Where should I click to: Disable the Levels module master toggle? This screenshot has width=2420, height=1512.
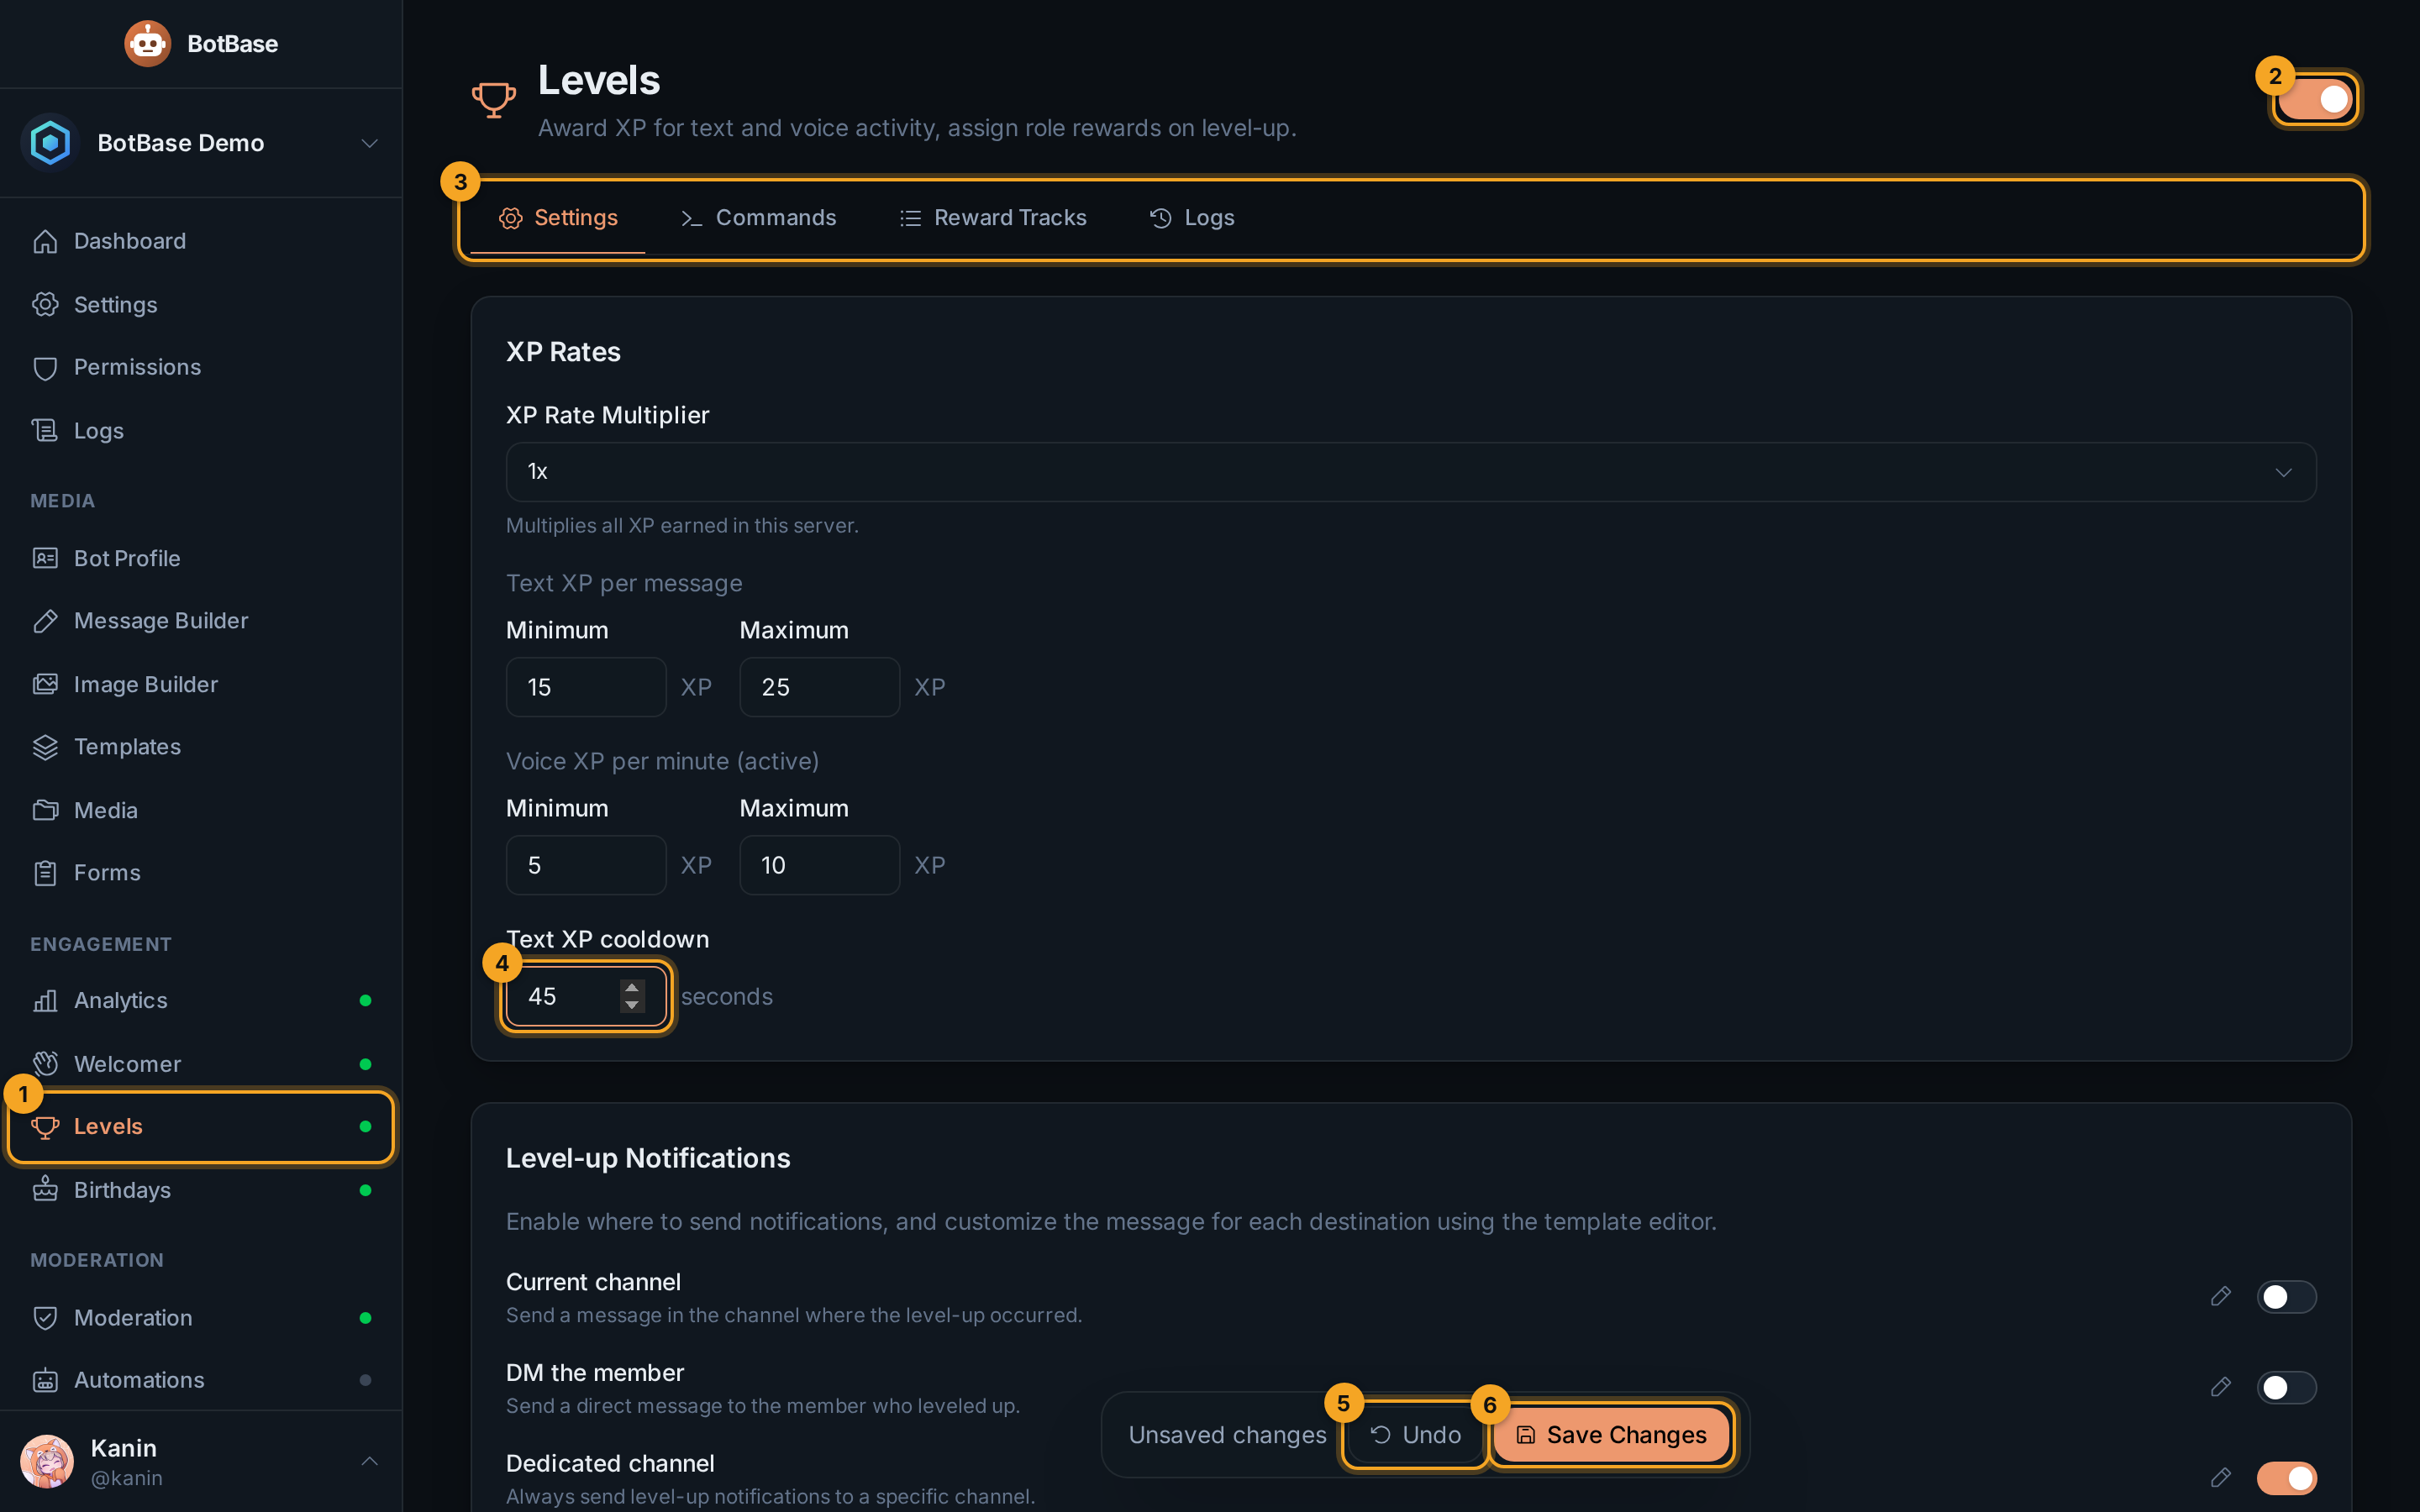pos(2316,99)
